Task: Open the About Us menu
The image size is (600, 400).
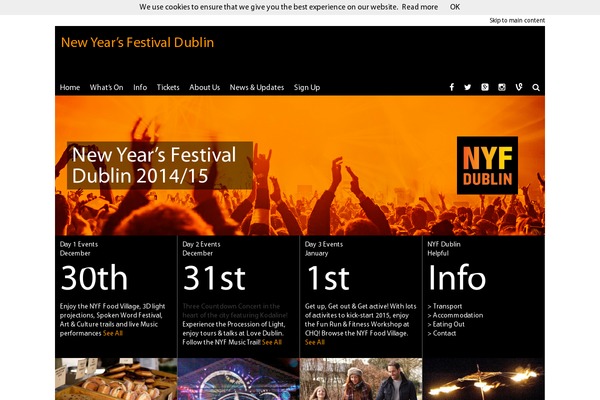Action: tap(204, 87)
